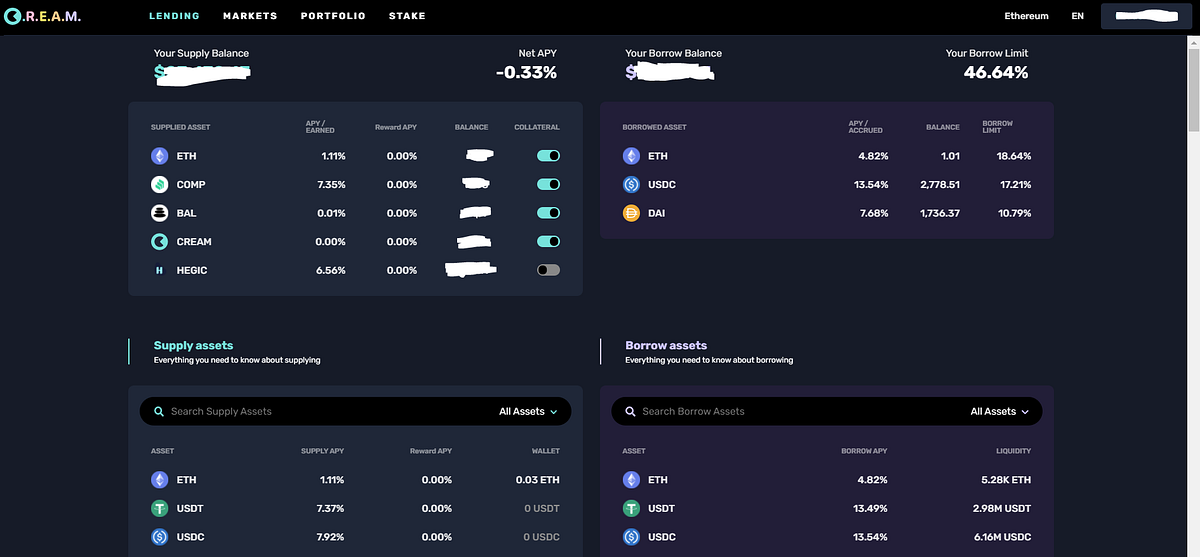The height and width of the screenshot is (557, 1200).
Task: Click the BORROW APY column header
Action: click(864, 451)
